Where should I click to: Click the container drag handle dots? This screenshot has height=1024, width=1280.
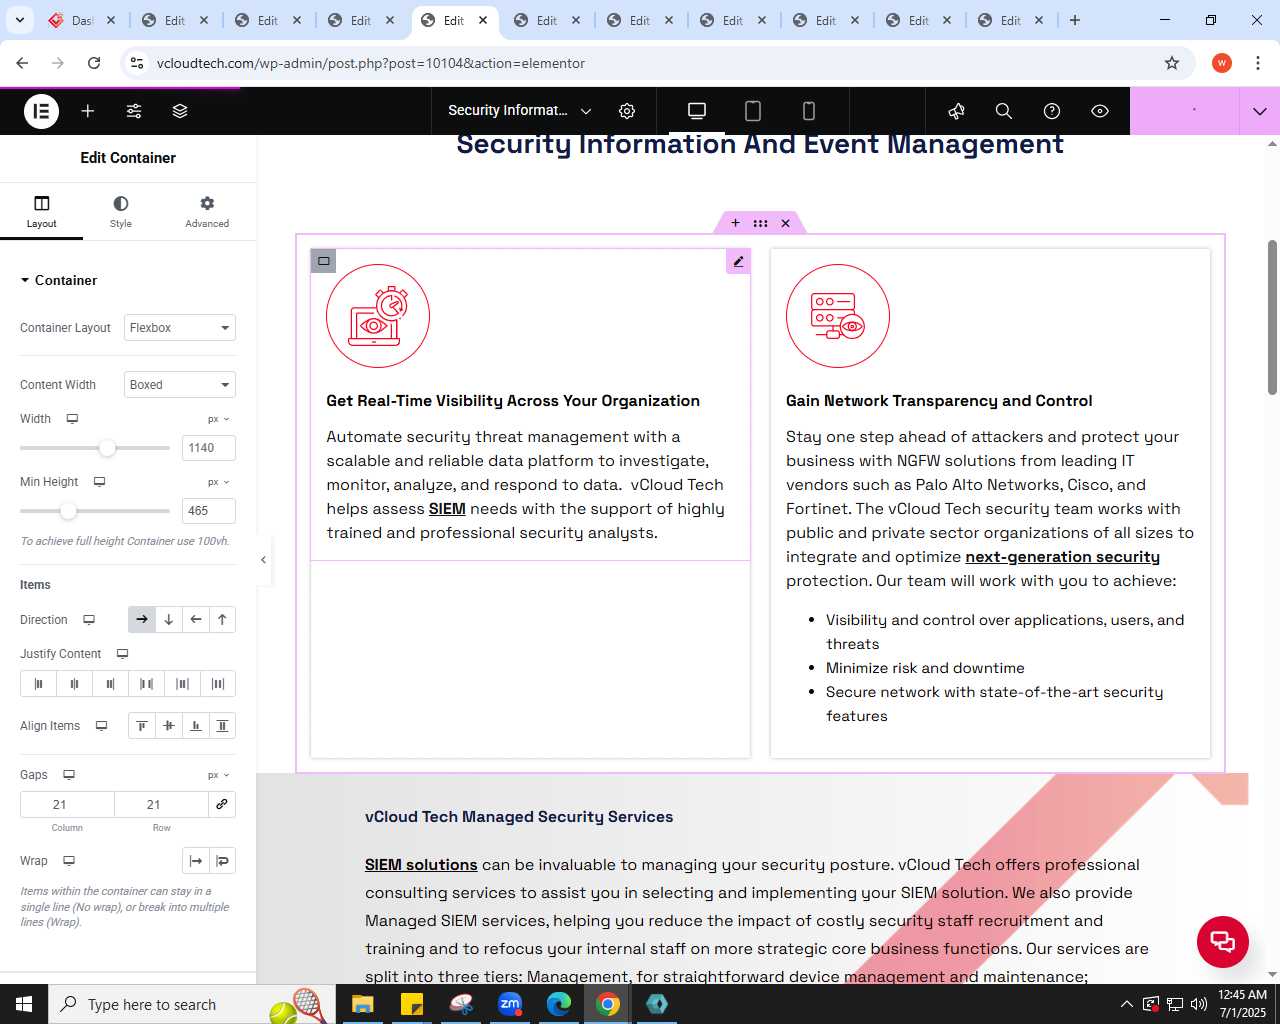760,223
